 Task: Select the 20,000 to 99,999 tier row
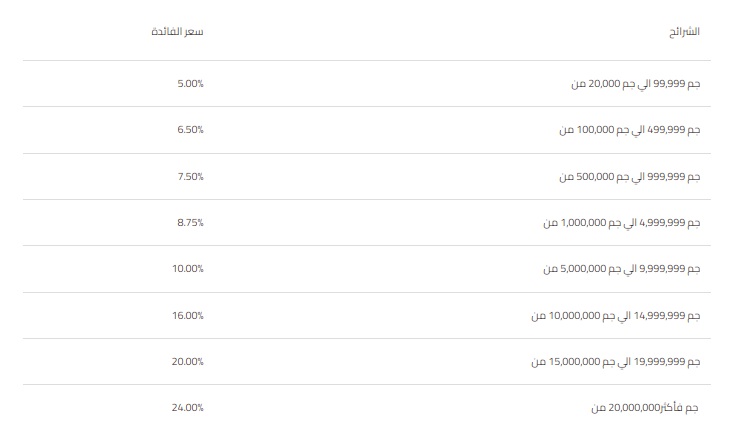367,84
